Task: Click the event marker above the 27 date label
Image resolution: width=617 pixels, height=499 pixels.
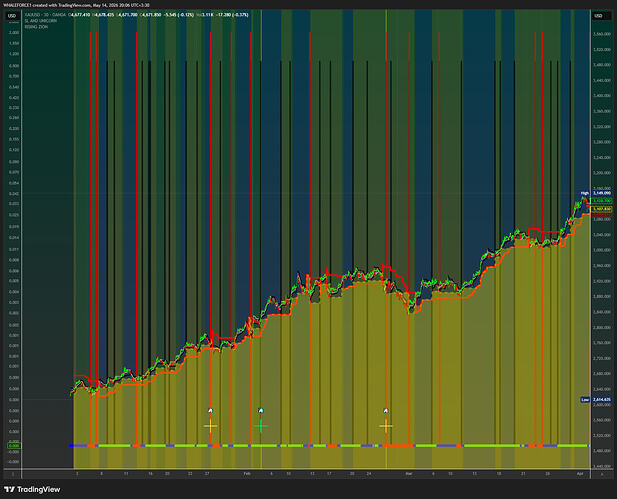Action: 210,411
